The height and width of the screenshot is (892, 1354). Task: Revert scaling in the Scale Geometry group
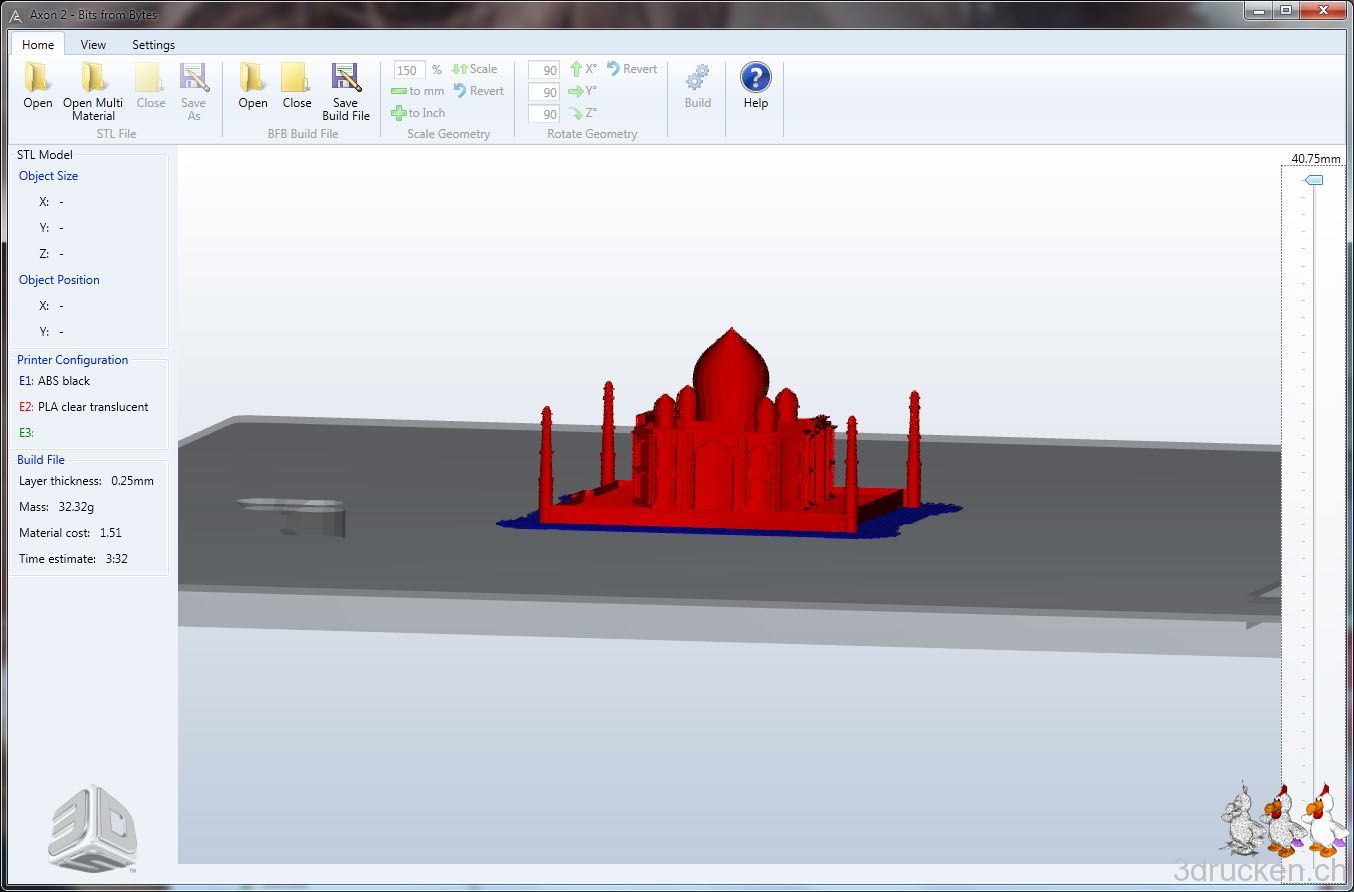pyautogui.click(x=479, y=91)
